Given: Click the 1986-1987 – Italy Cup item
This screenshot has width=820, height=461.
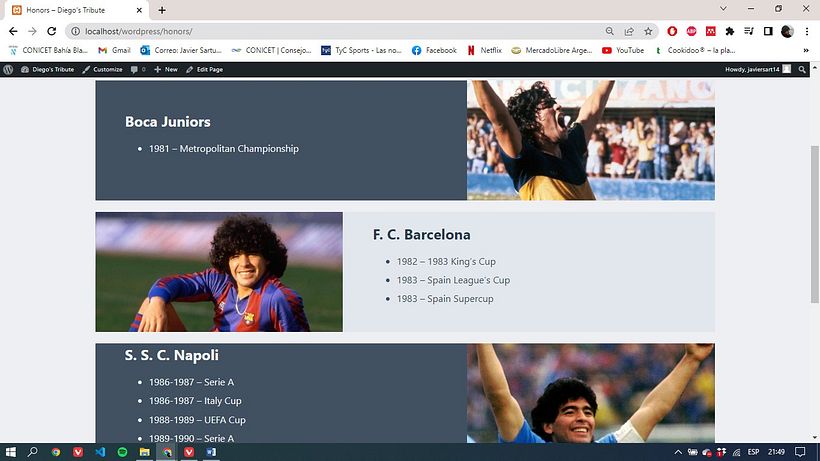Looking at the screenshot, I should [195, 401].
